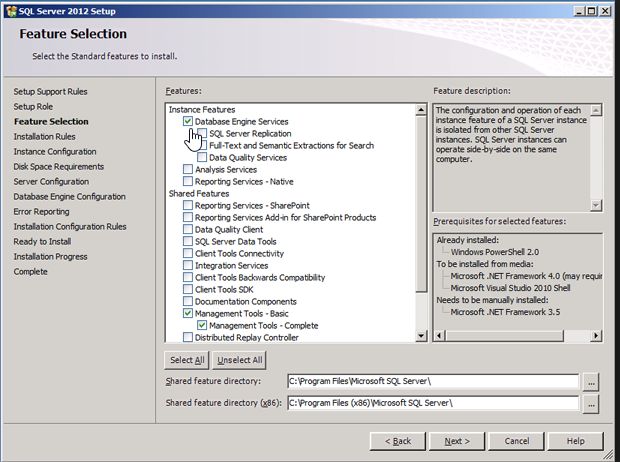Select Instance Features tree heading
The image size is (620, 462).
[202, 110]
